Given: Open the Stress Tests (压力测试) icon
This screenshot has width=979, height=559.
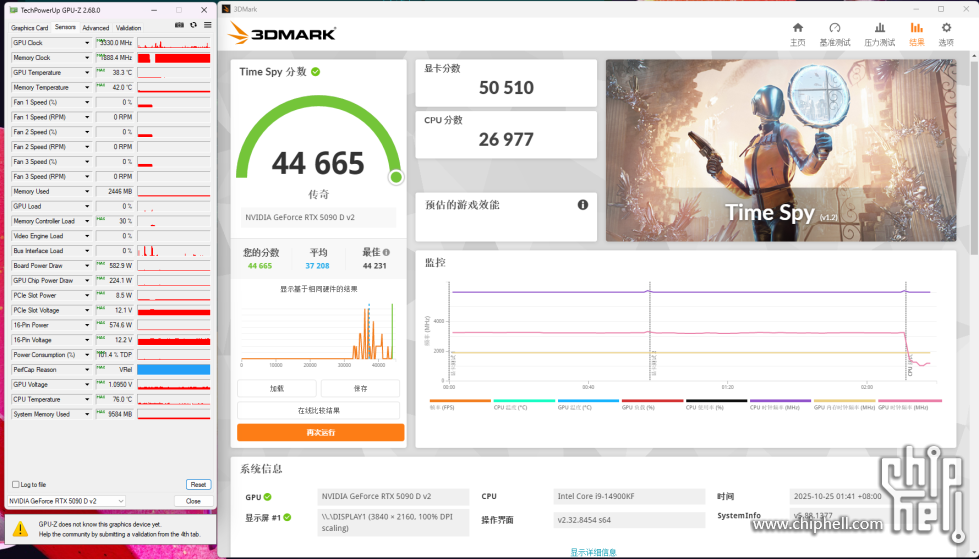Looking at the screenshot, I should click(878, 29).
